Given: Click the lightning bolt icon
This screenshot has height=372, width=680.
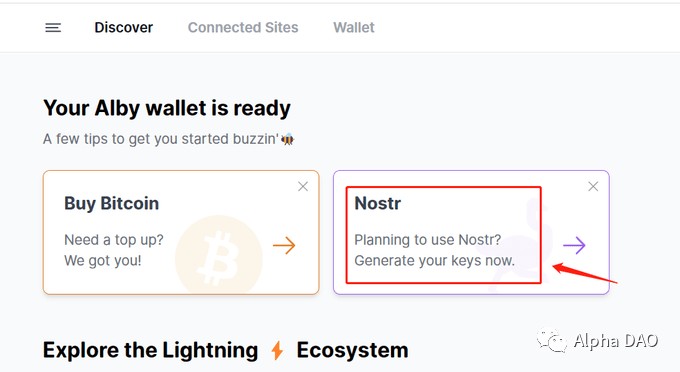Looking at the screenshot, I should [277, 351].
